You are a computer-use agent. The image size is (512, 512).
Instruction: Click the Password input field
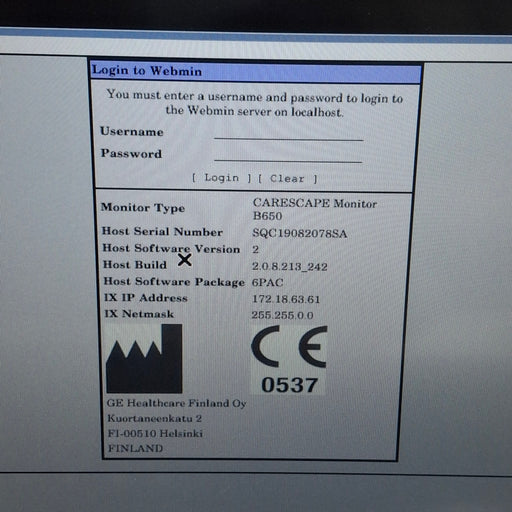[288, 155]
